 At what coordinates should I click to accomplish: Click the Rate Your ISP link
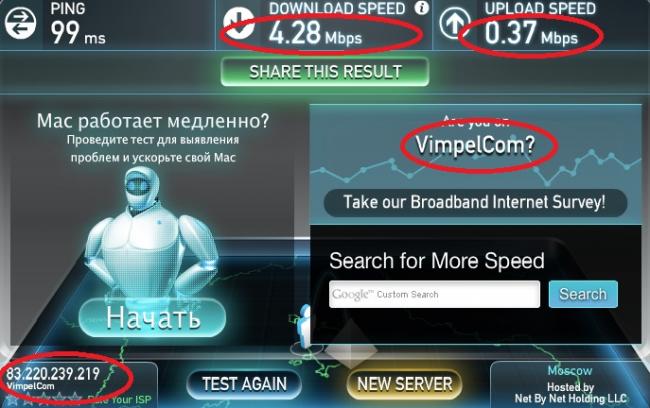coord(119,400)
